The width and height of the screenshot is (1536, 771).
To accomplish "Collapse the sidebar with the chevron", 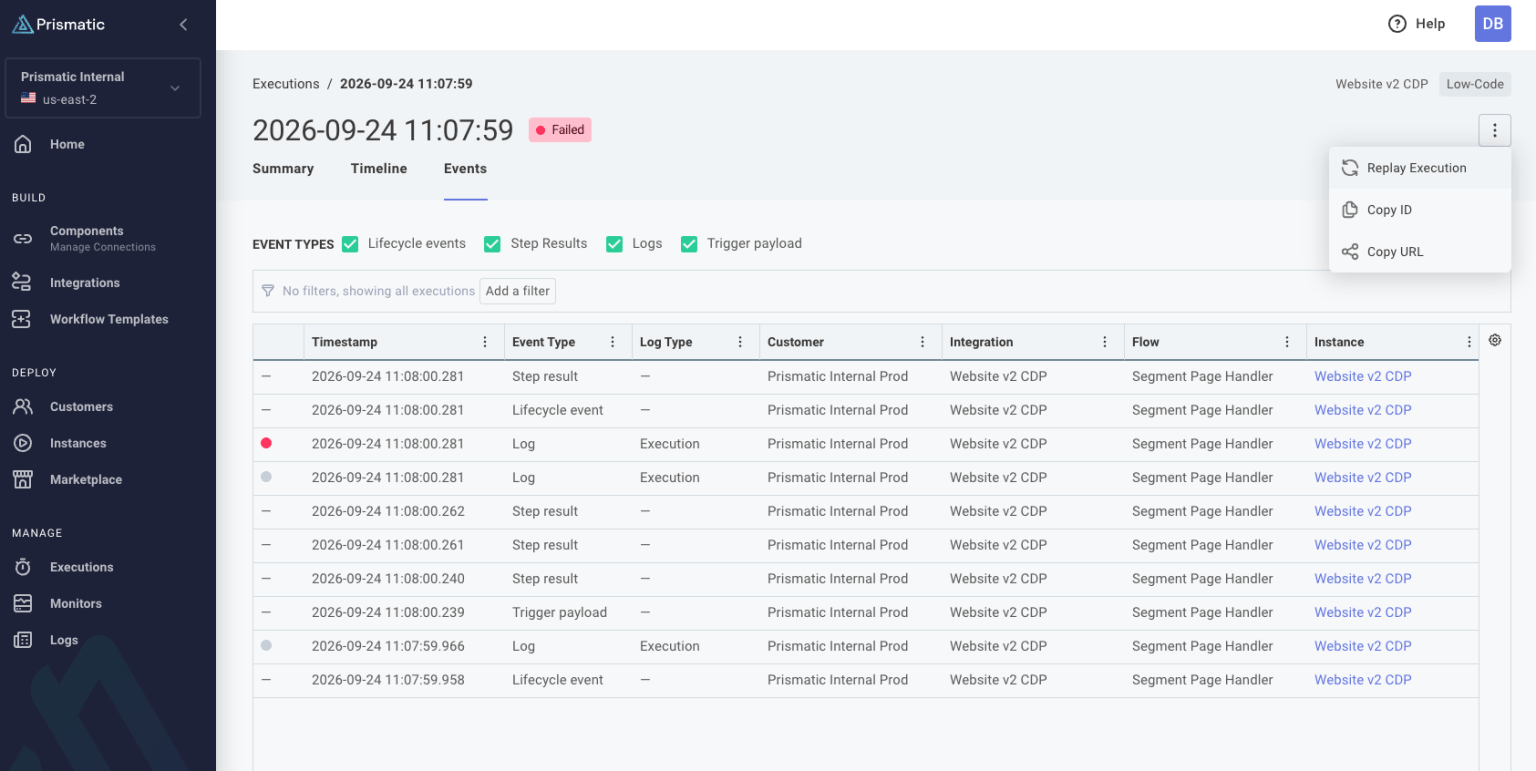I will [183, 24].
